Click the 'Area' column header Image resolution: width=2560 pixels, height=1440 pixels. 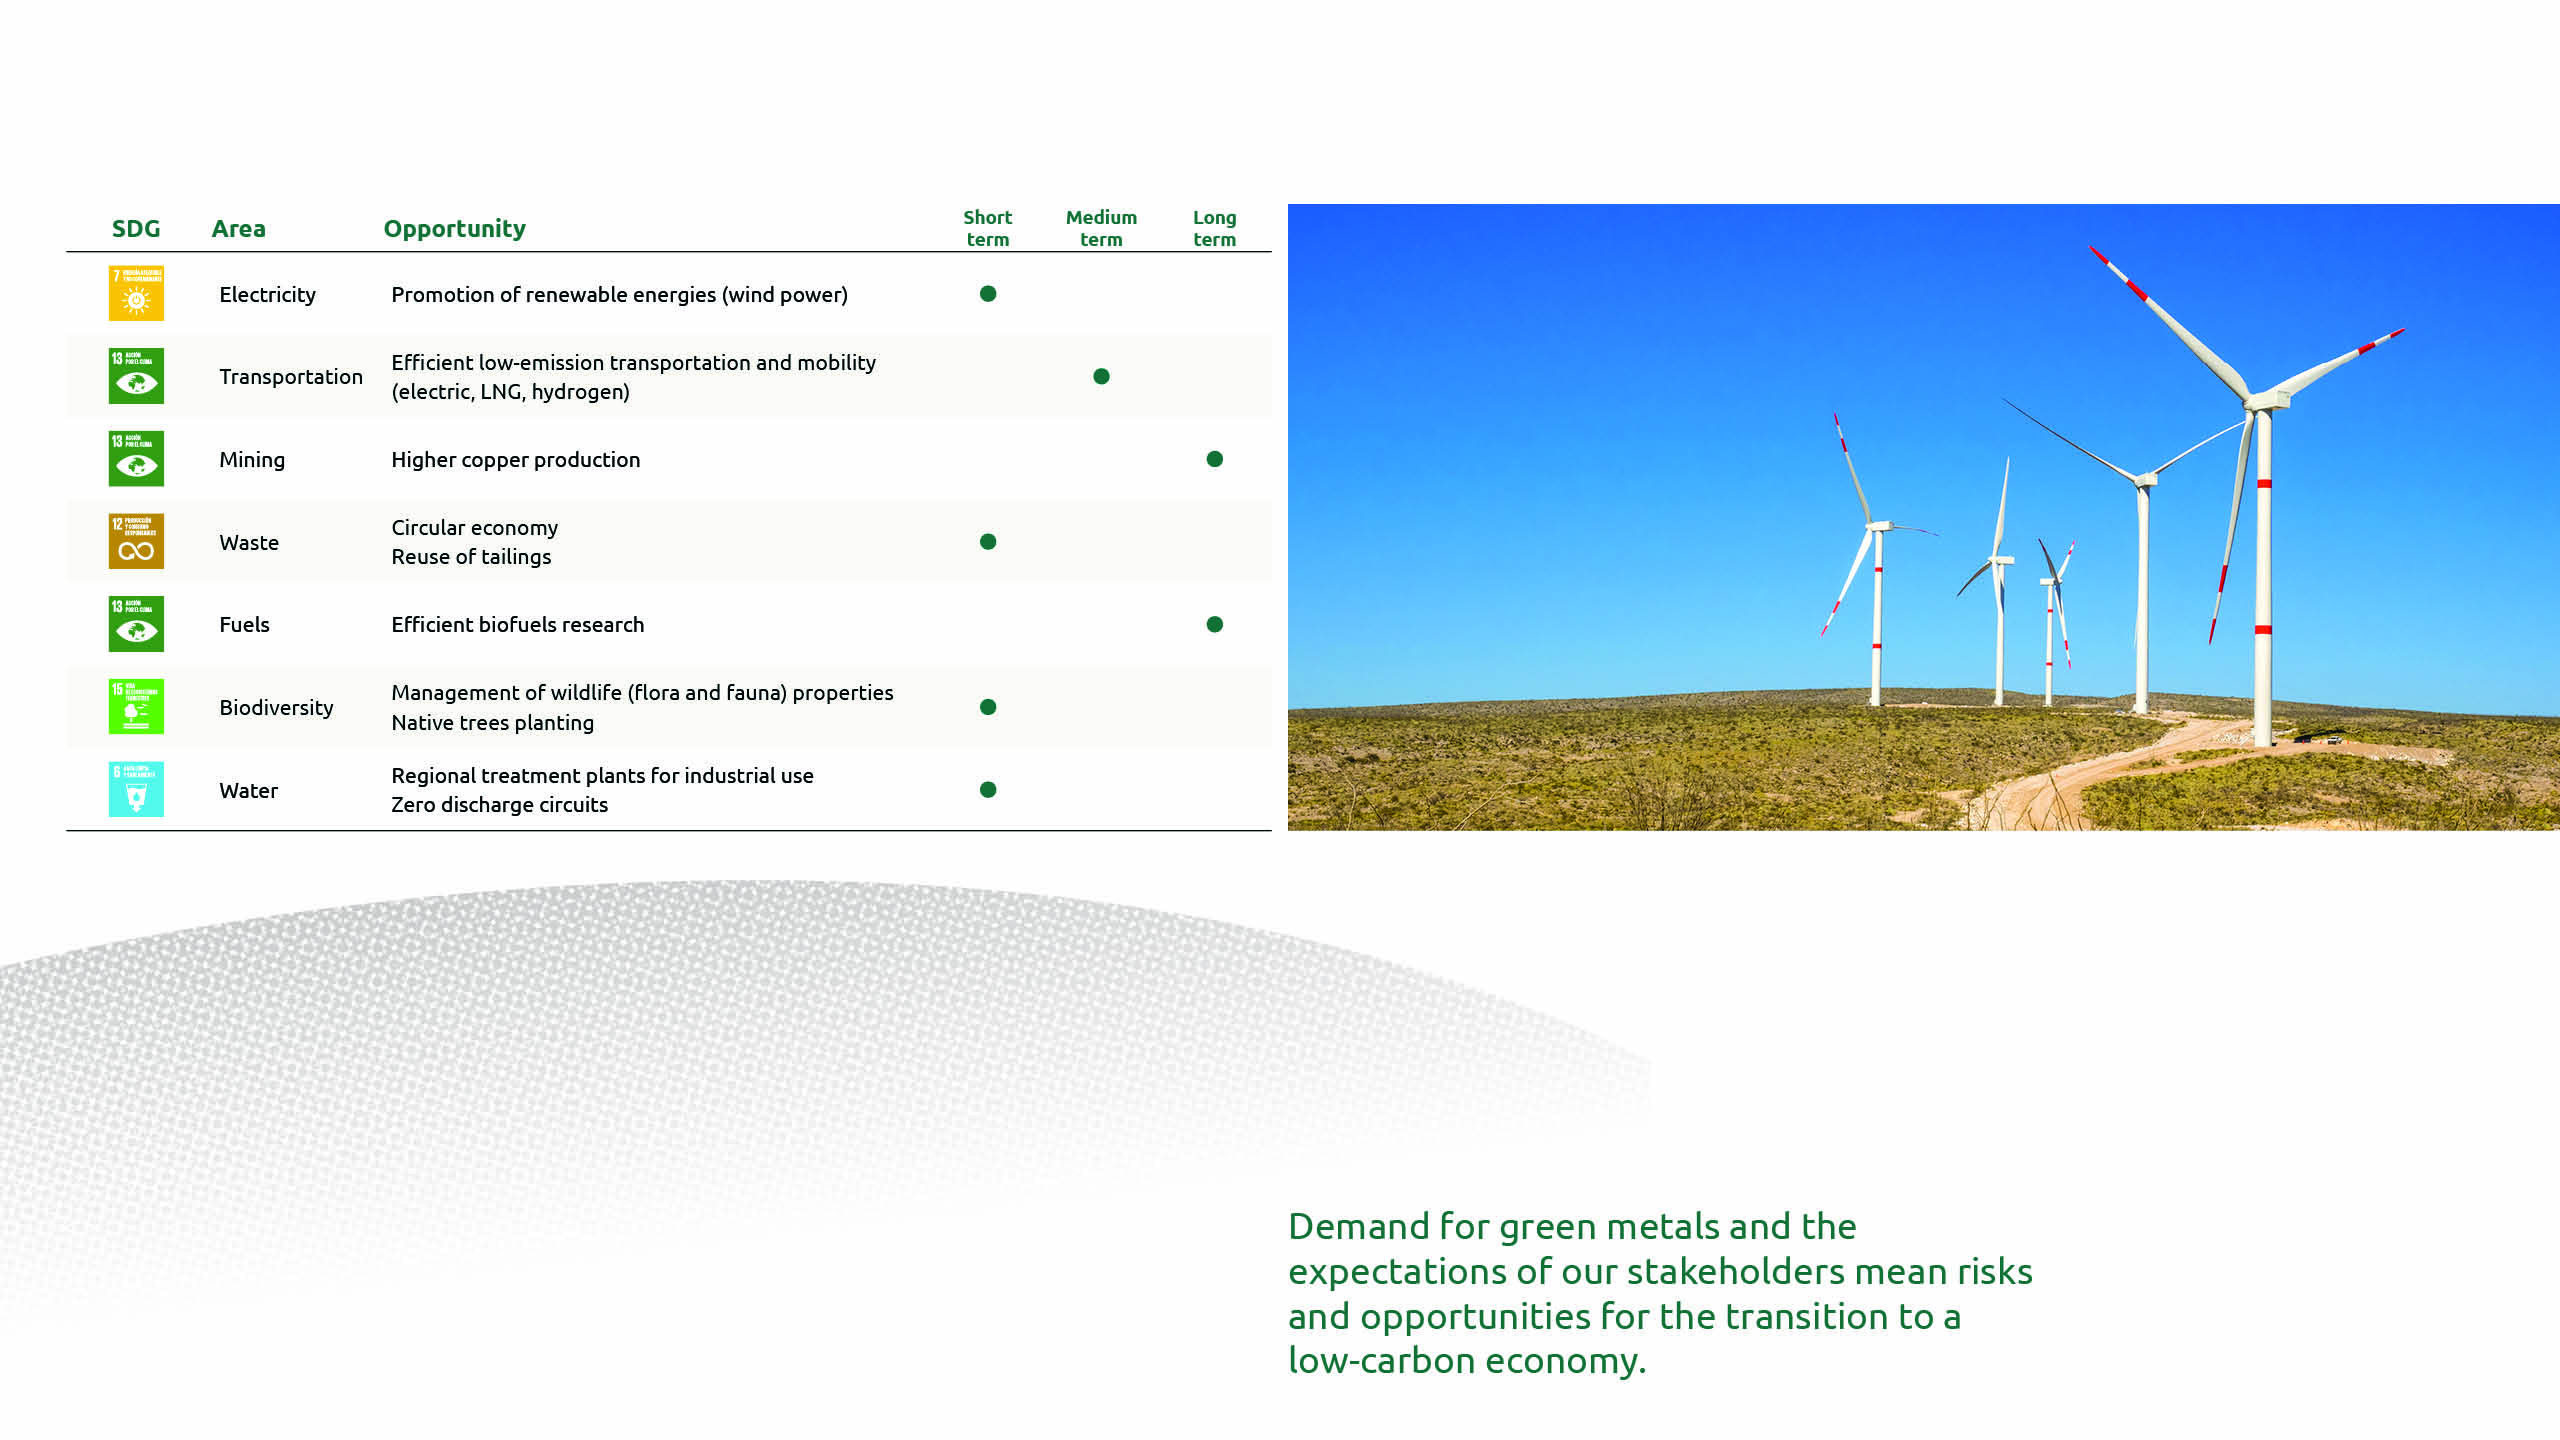click(238, 229)
